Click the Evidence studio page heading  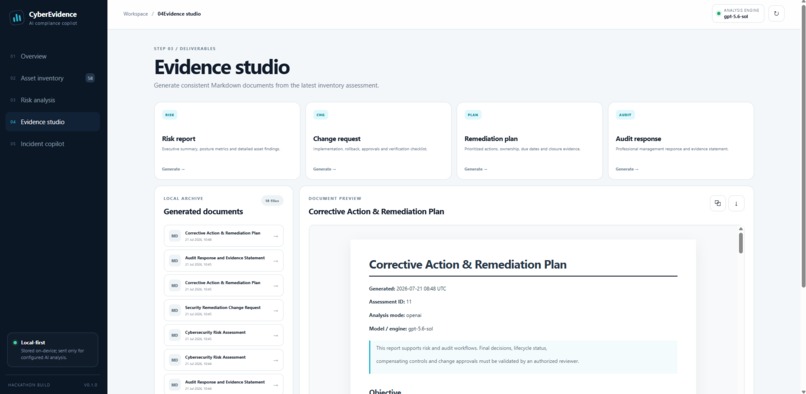coord(222,67)
